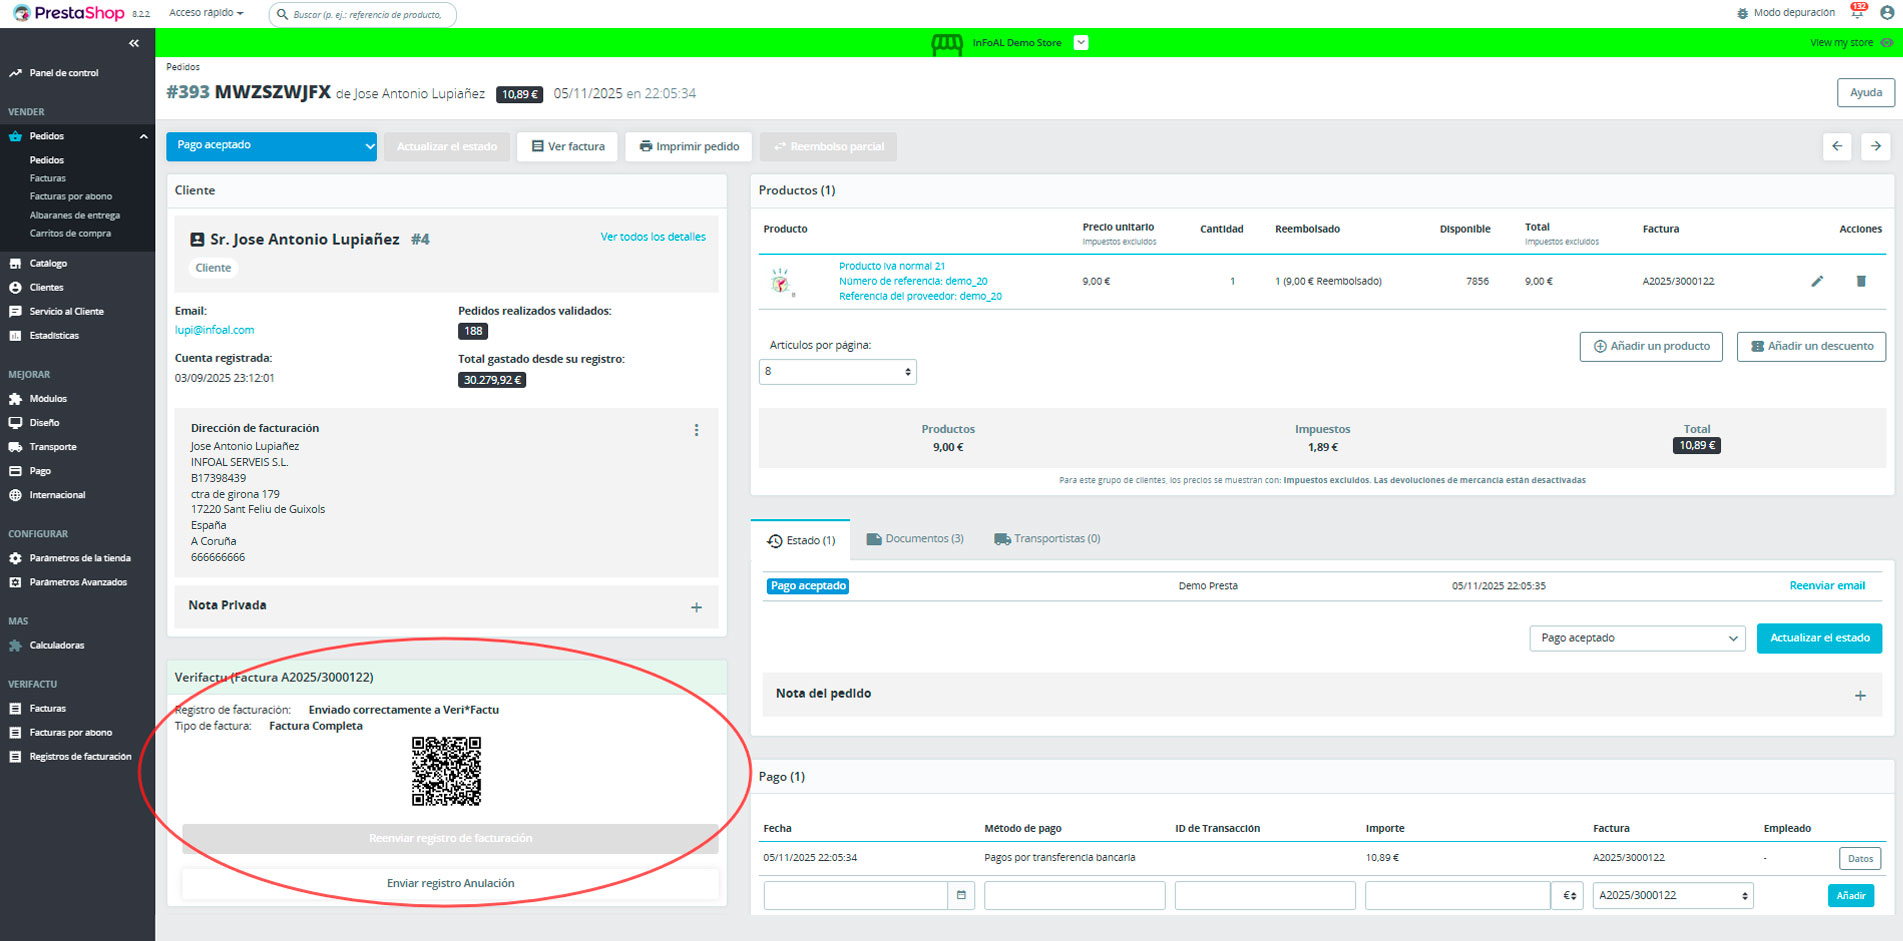The height and width of the screenshot is (941, 1903).
Task: Click the product search input field
Action: pyautogui.click(x=366, y=14)
